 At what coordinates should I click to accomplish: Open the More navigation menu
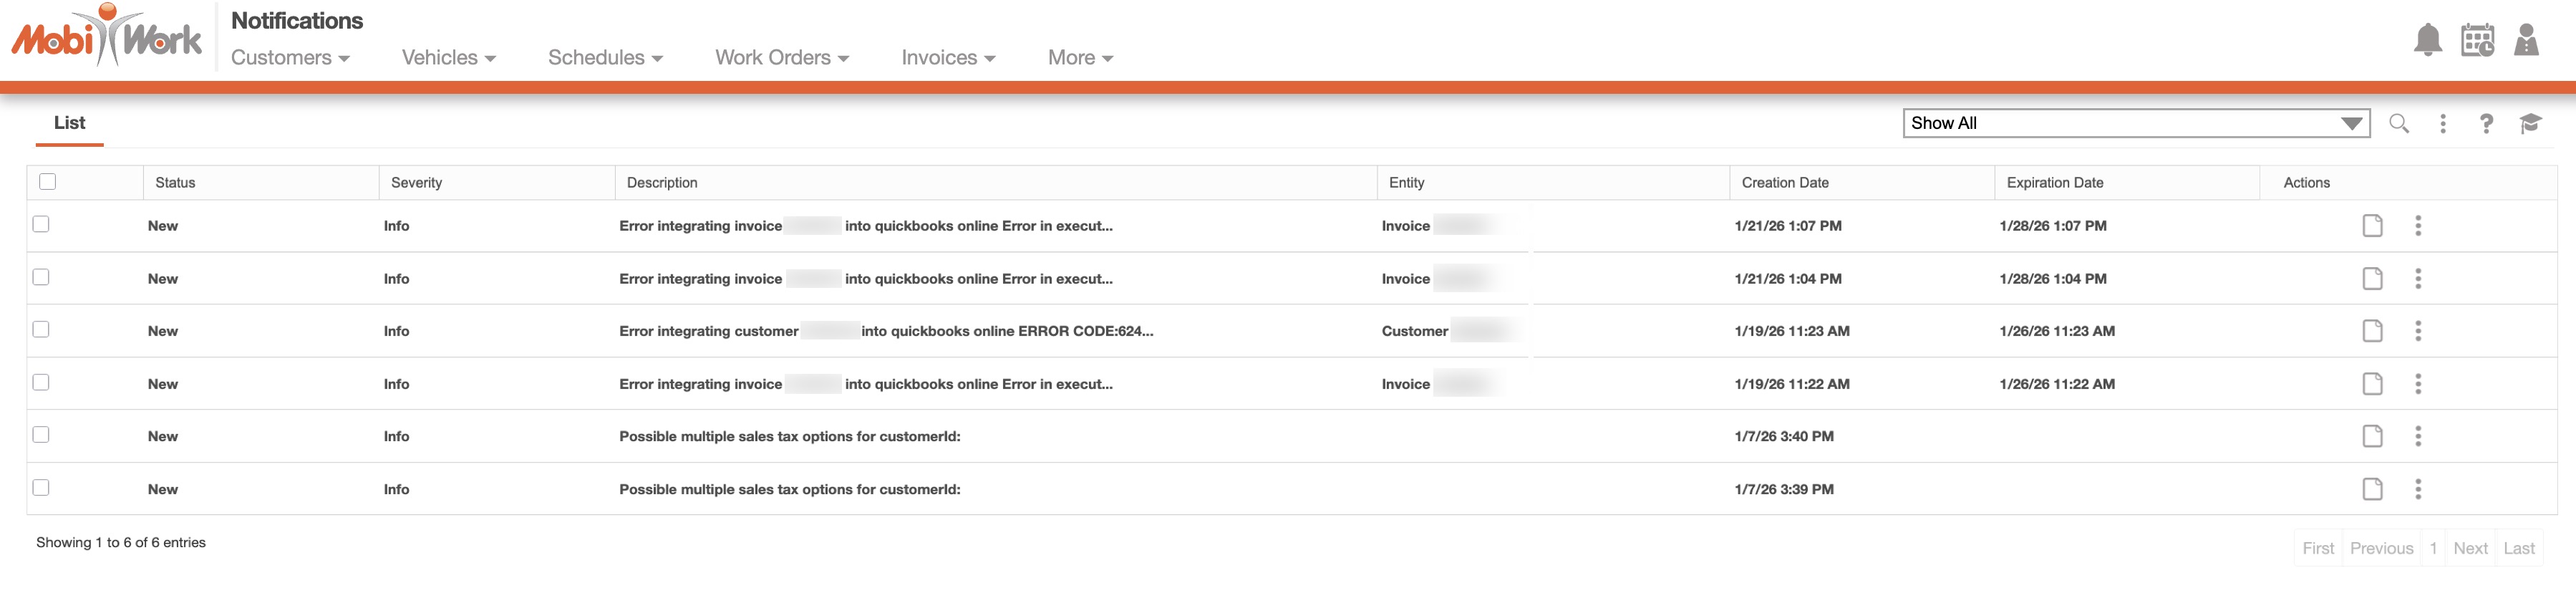[x=1079, y=58]
